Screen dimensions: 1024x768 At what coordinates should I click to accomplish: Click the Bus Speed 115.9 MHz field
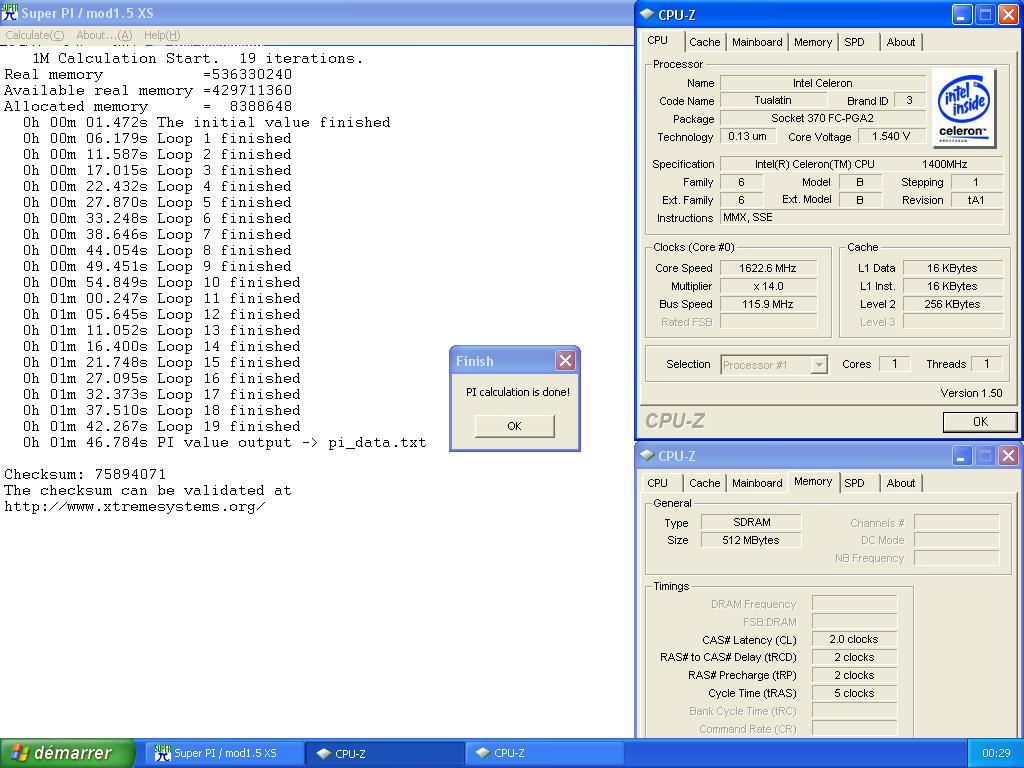[x=768, y=304]
